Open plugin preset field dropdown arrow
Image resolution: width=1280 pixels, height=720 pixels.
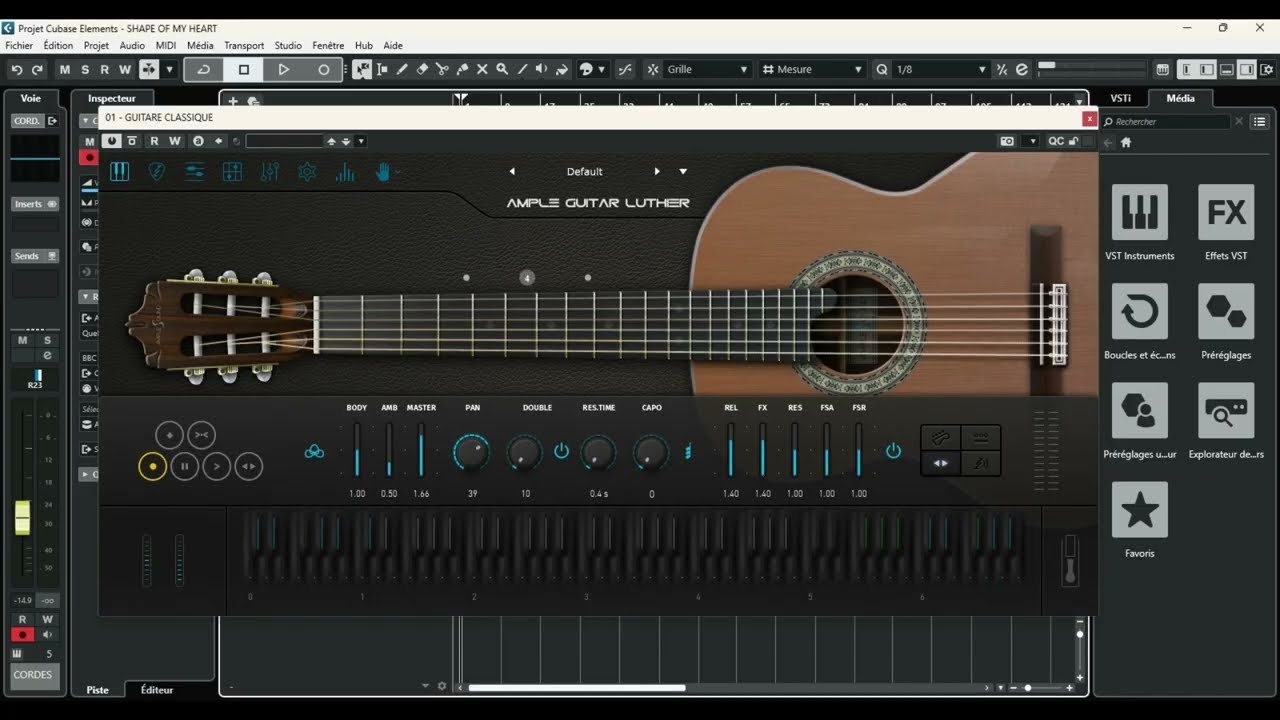point(361,141)
